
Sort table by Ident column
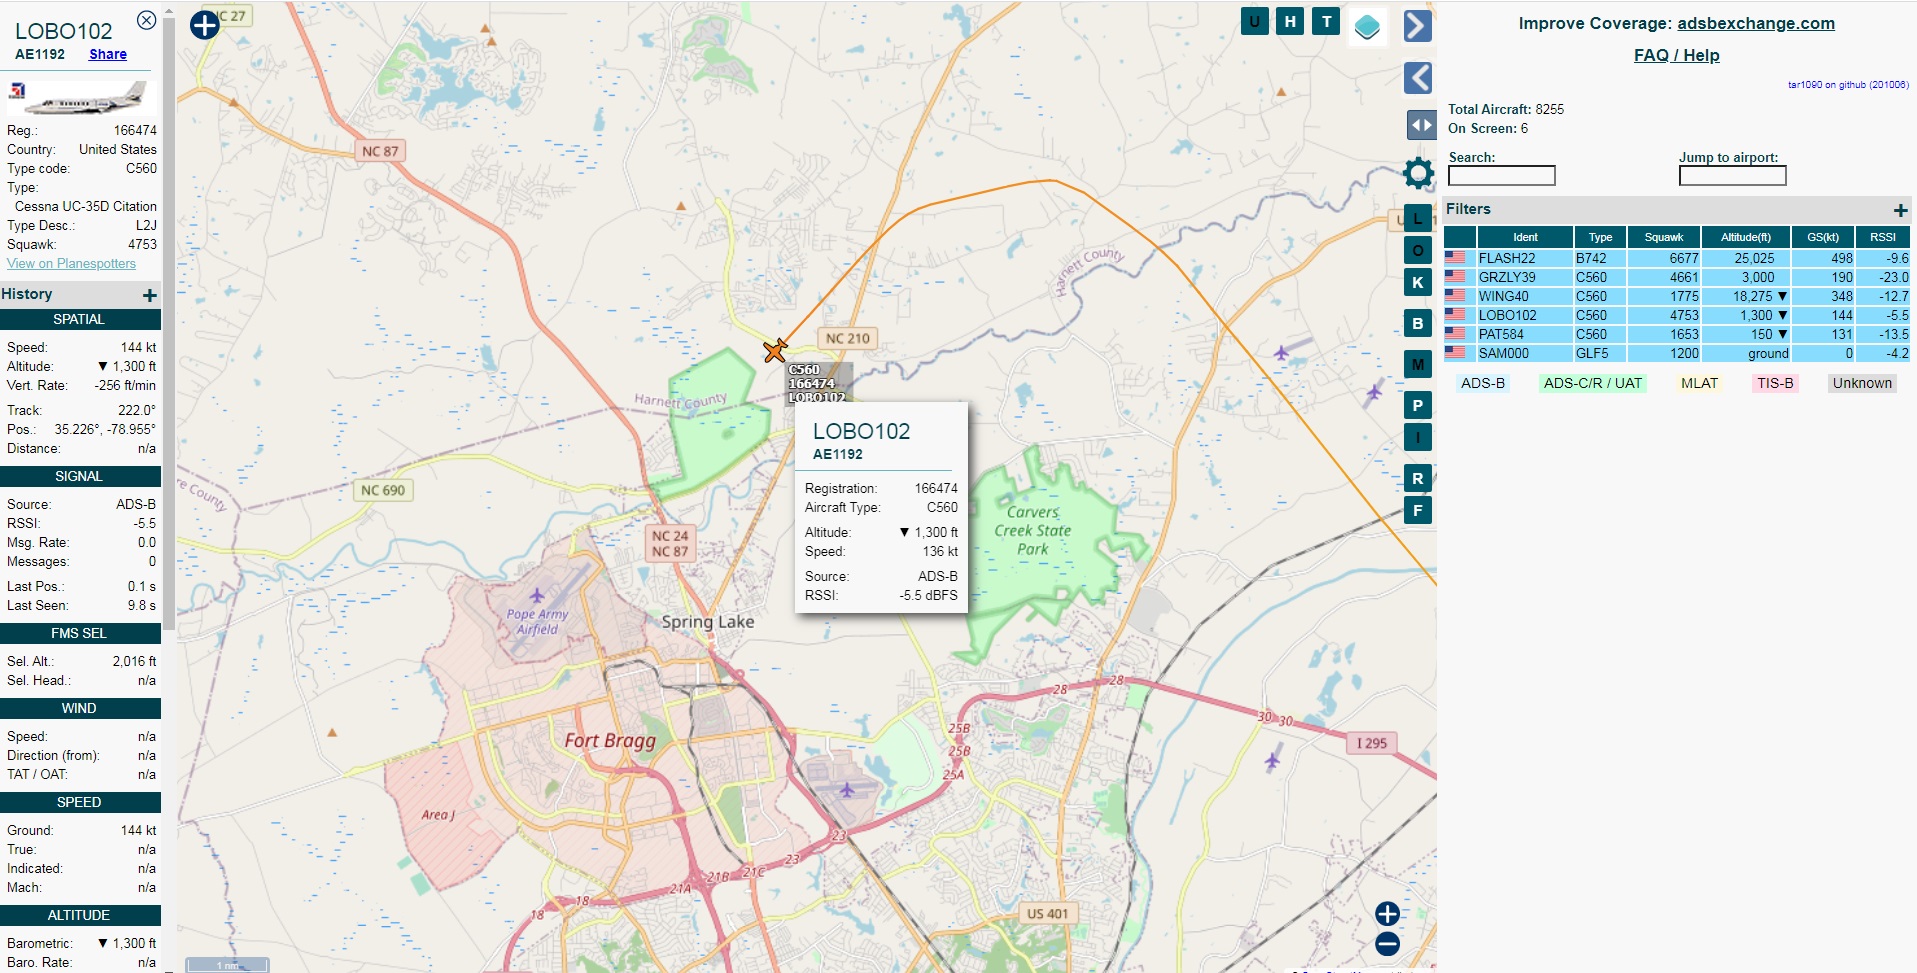coord(1524,237)
